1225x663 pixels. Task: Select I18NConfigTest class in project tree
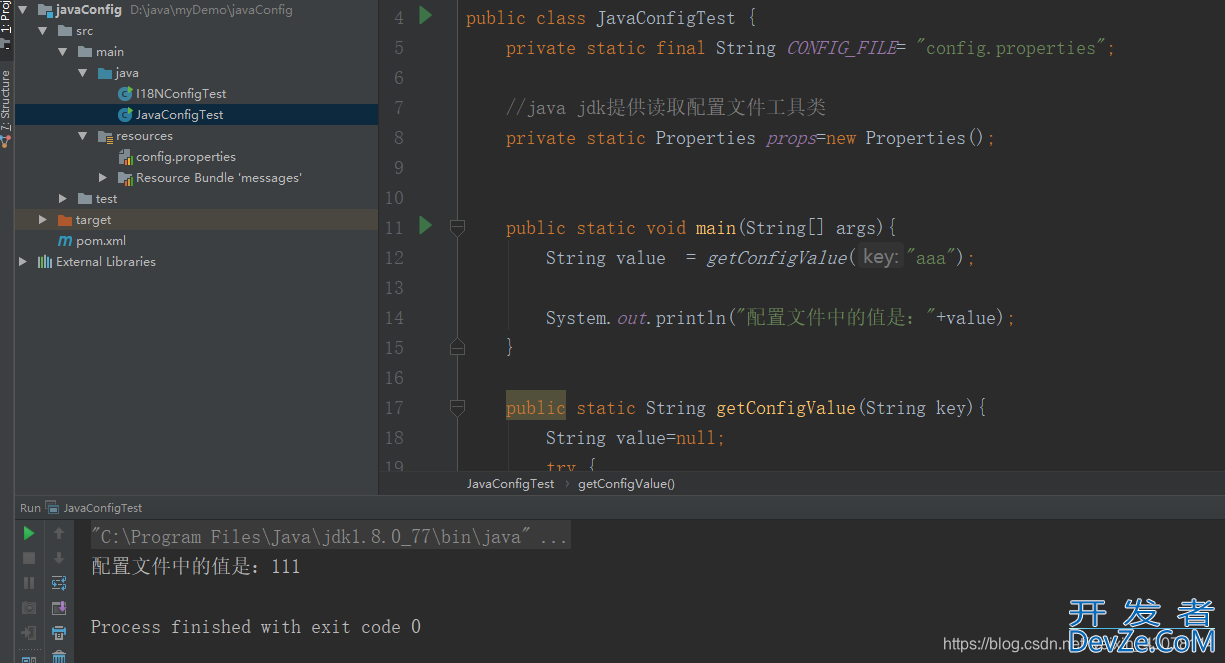(x=181, y=94)
